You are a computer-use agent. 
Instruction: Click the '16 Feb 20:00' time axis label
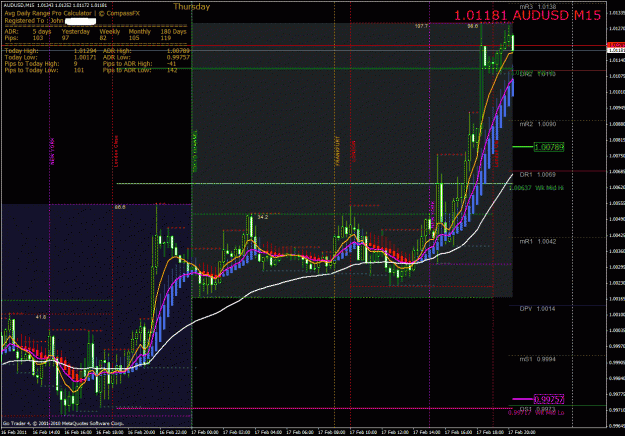click(x=141, y=432)
